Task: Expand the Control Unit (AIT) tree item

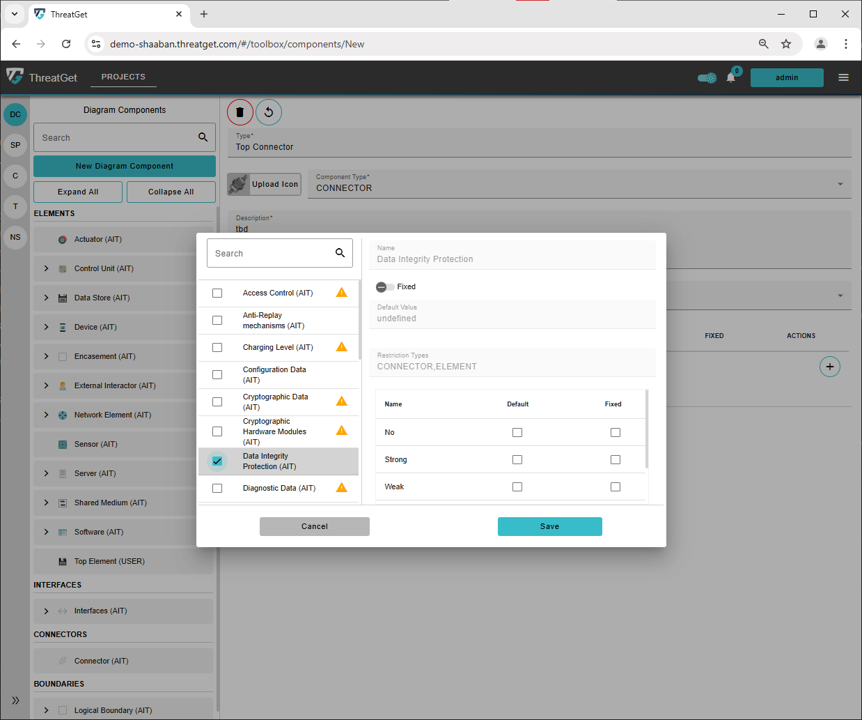Action: click(x=45, y=268)
